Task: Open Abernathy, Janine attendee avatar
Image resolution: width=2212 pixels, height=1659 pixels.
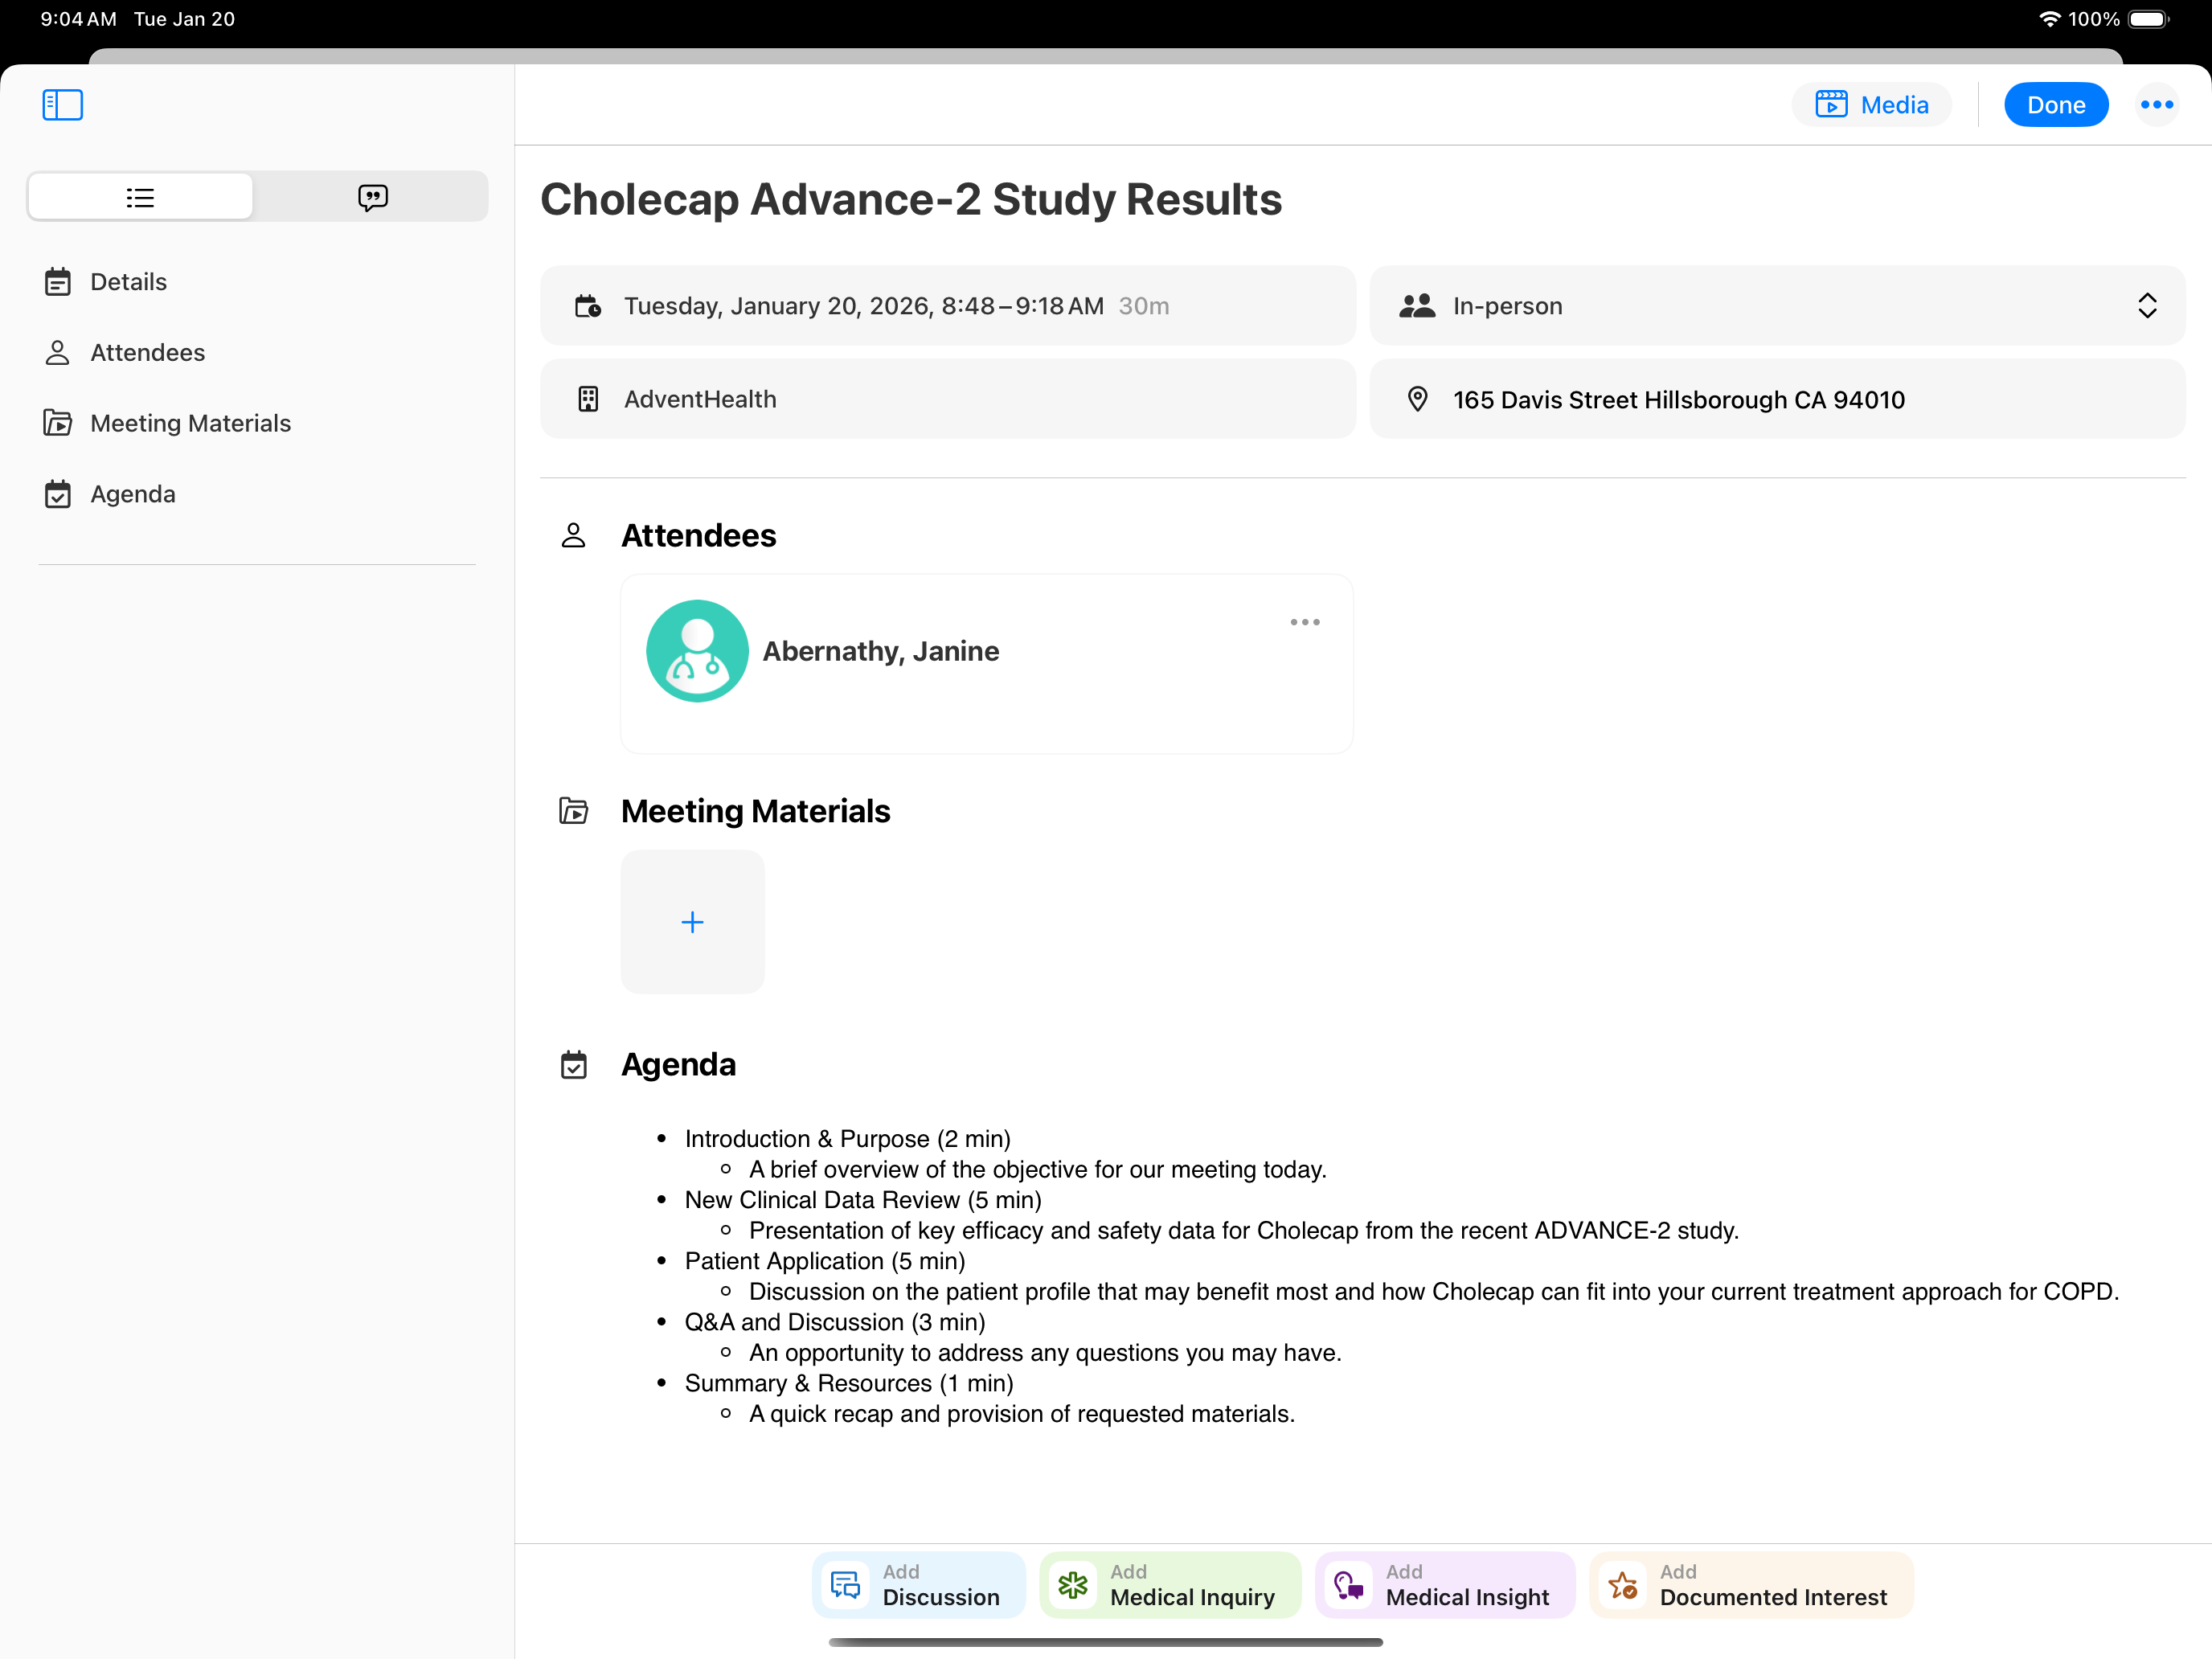Action: 697,651
